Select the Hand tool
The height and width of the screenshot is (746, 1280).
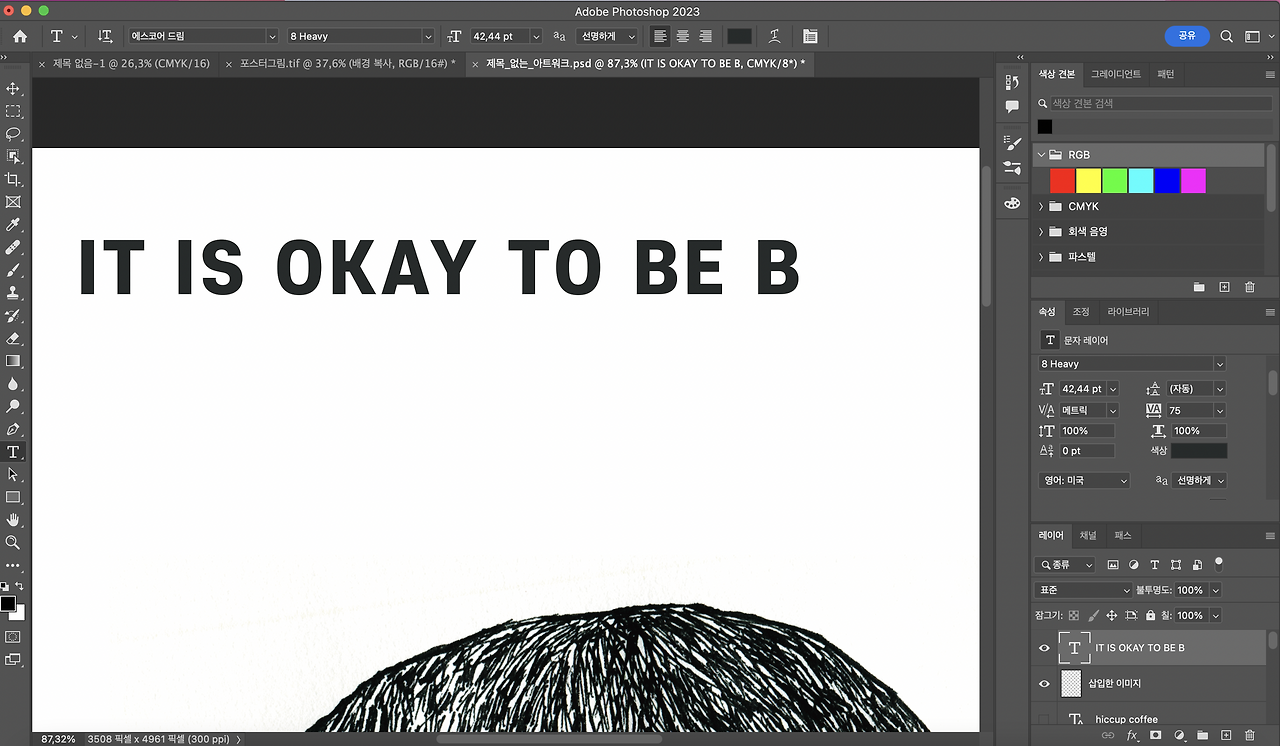(x=13, y=520)
